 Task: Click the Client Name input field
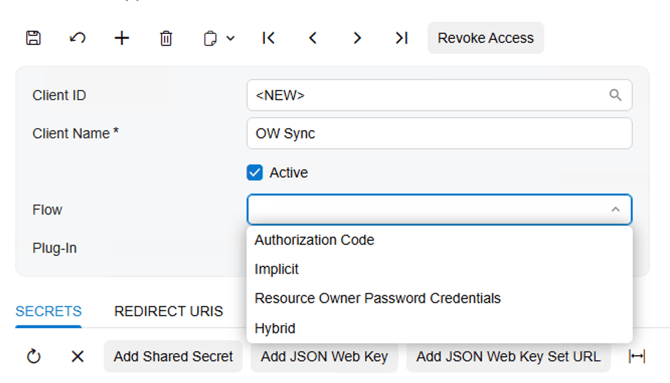tap(439, 134)
